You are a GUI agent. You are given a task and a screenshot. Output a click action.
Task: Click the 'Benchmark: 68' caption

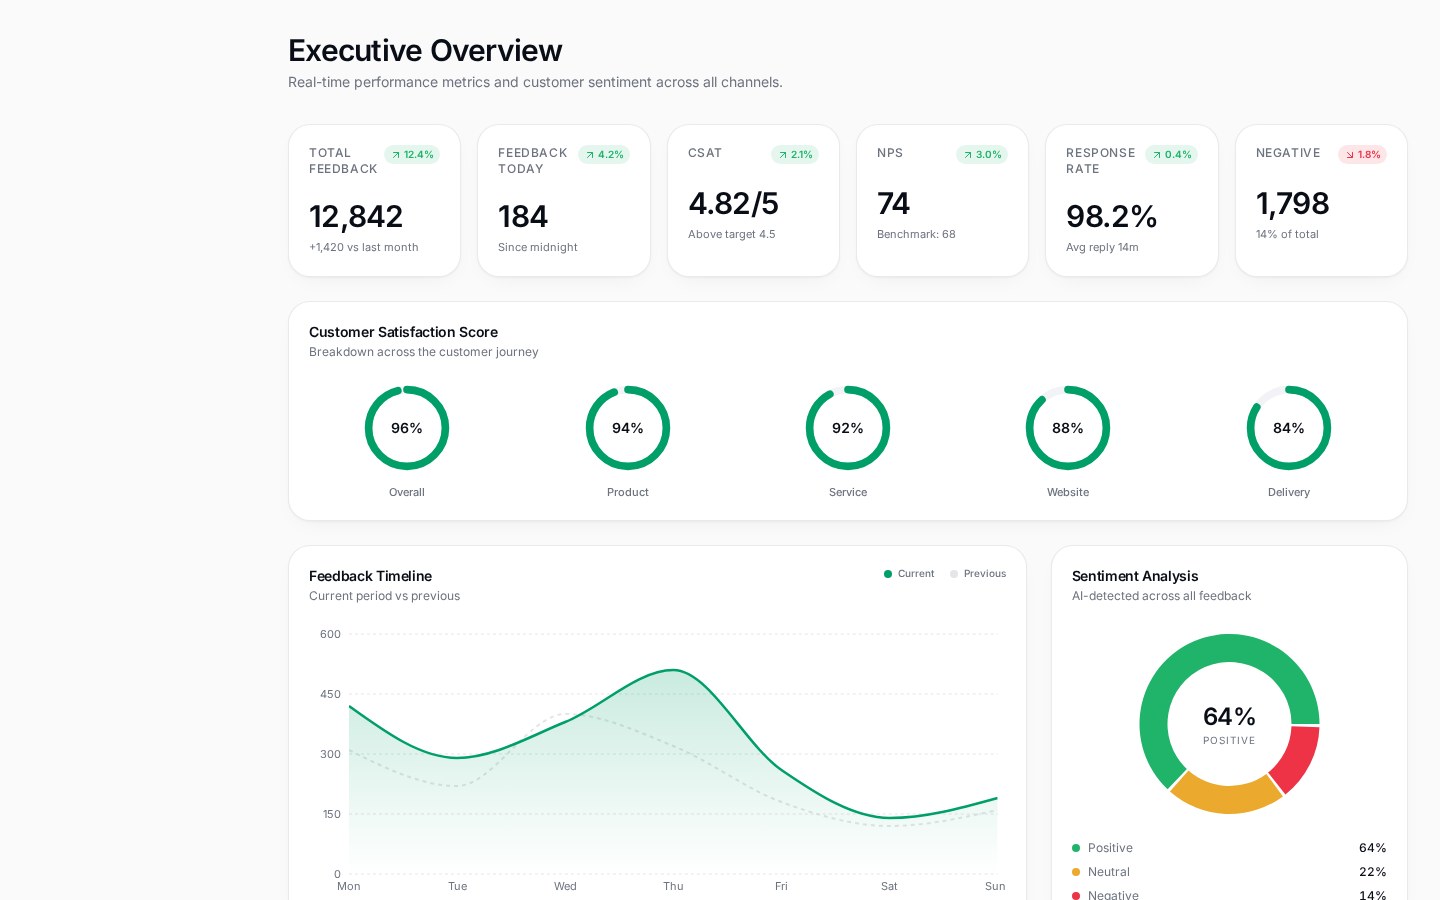pos(916,234)
